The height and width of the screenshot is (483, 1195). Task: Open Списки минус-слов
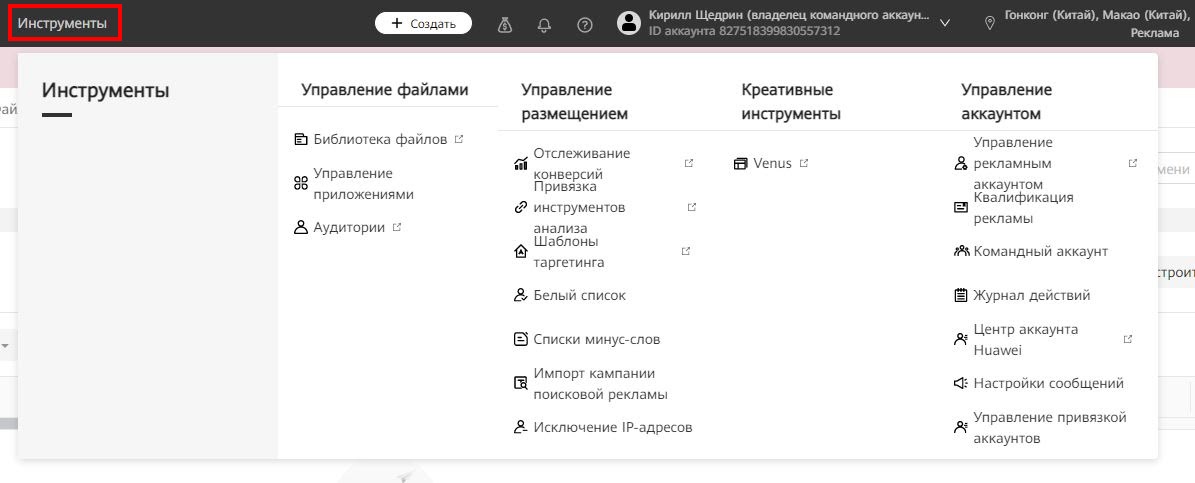point(596,339)
